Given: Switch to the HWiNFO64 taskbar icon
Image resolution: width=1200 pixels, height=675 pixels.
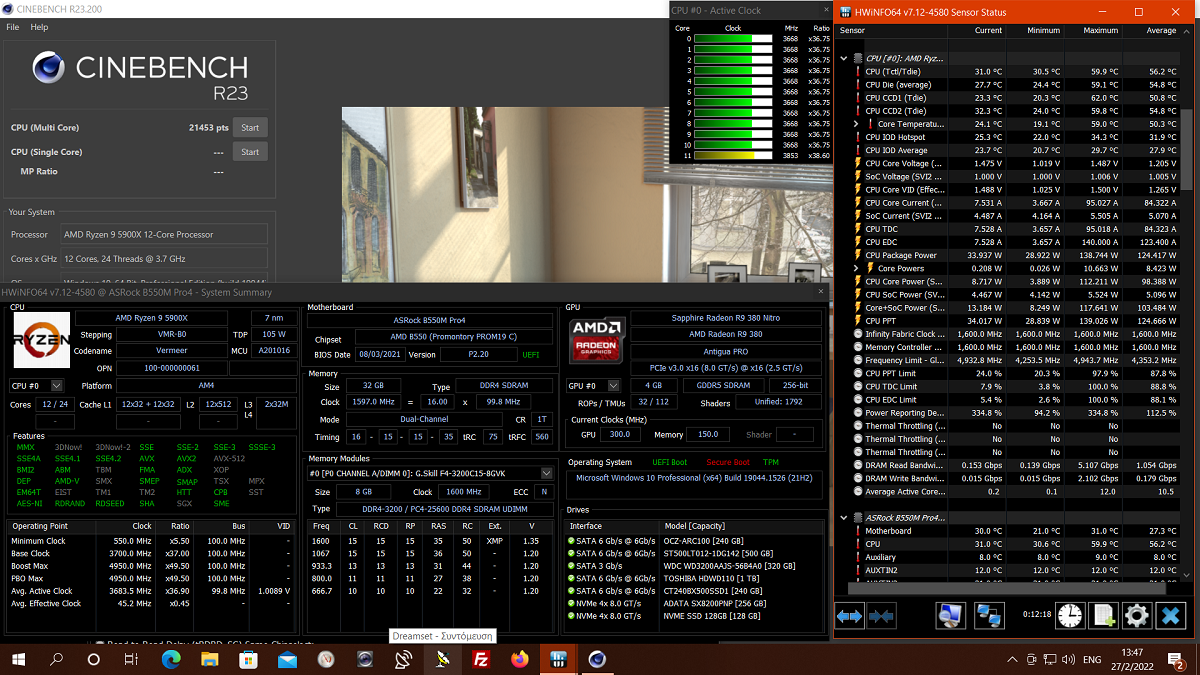Looking at the screenshot, I should (559, 659).
